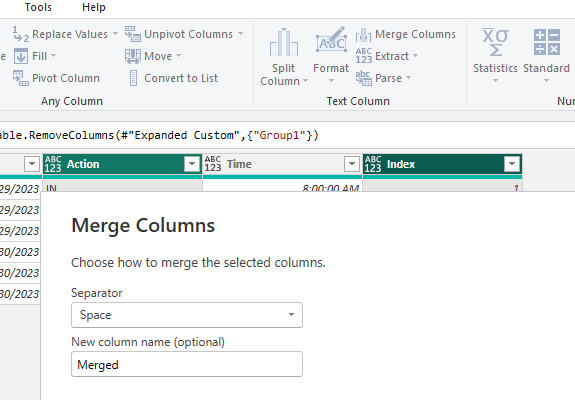Expand the Move dropdown arrow

pos(179,56)
